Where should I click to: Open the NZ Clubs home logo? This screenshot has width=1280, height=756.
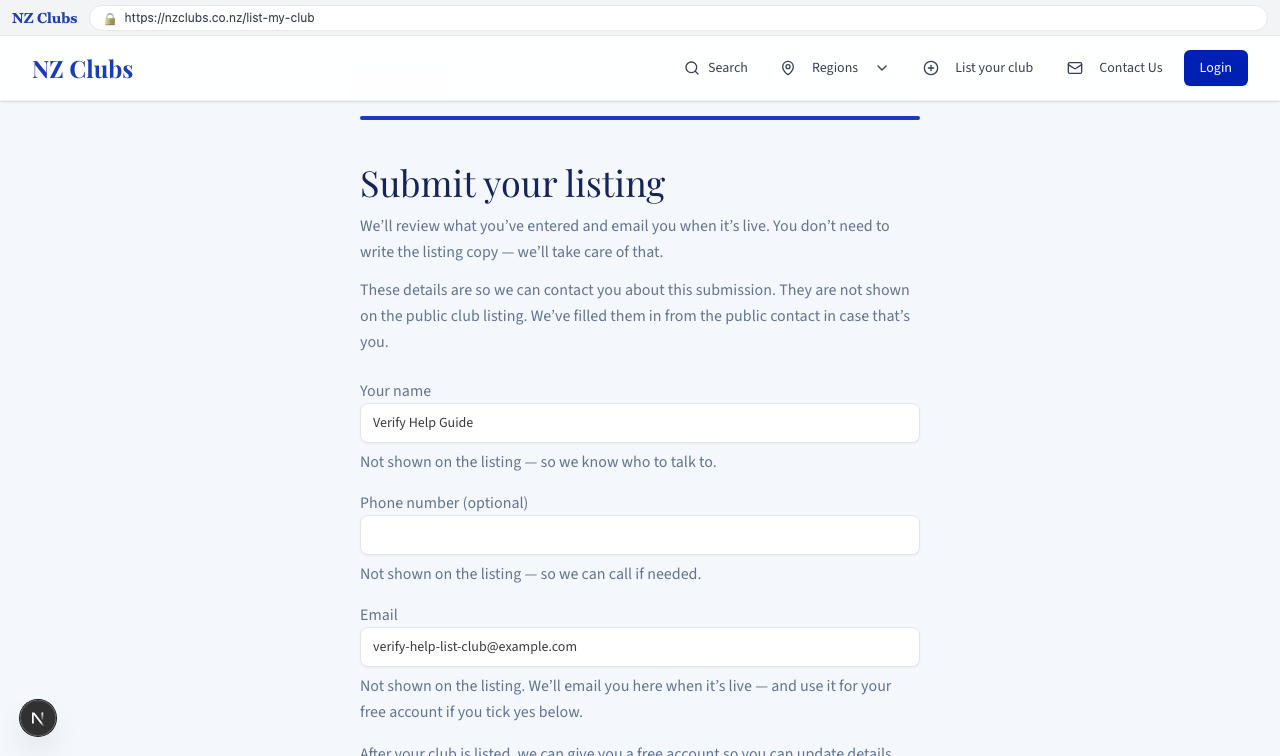coord(82,69)
